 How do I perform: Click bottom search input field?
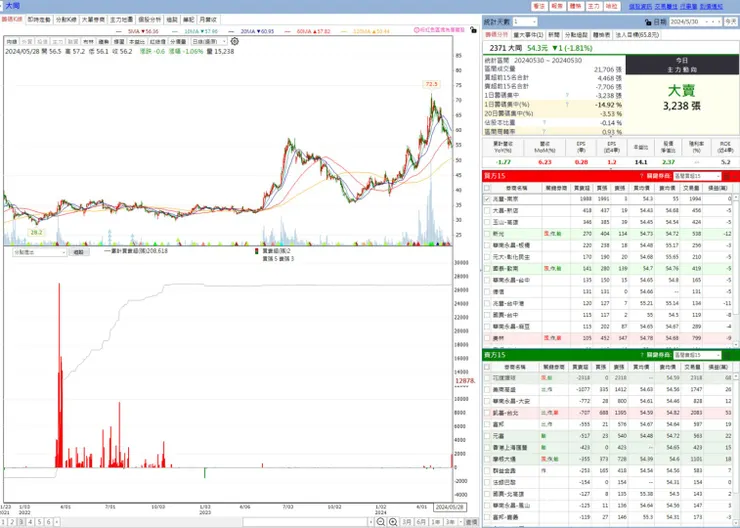tap(305, 522)
